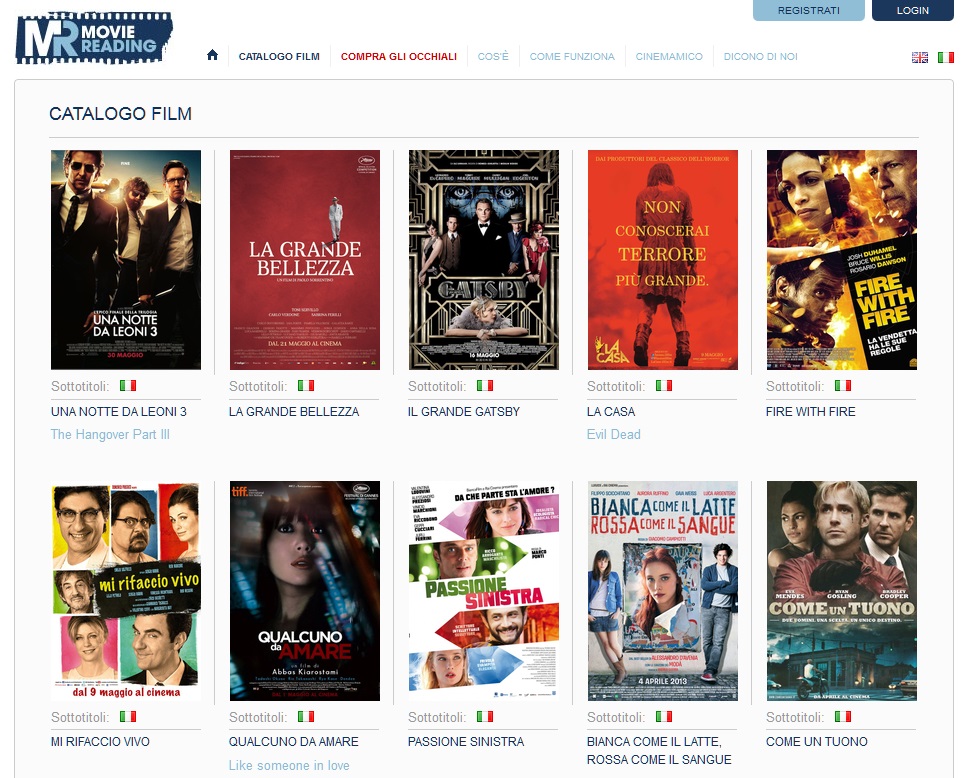
Task: Open the Mi Rifaccio Vivo poster
Action: coord(126,591)
